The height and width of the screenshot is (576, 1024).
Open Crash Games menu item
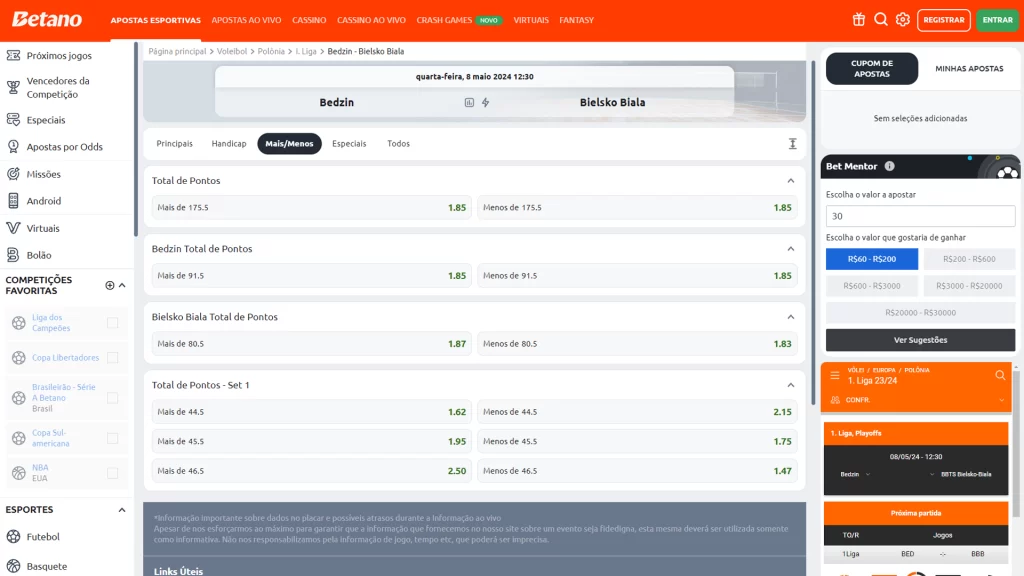[x=444, y=20]
